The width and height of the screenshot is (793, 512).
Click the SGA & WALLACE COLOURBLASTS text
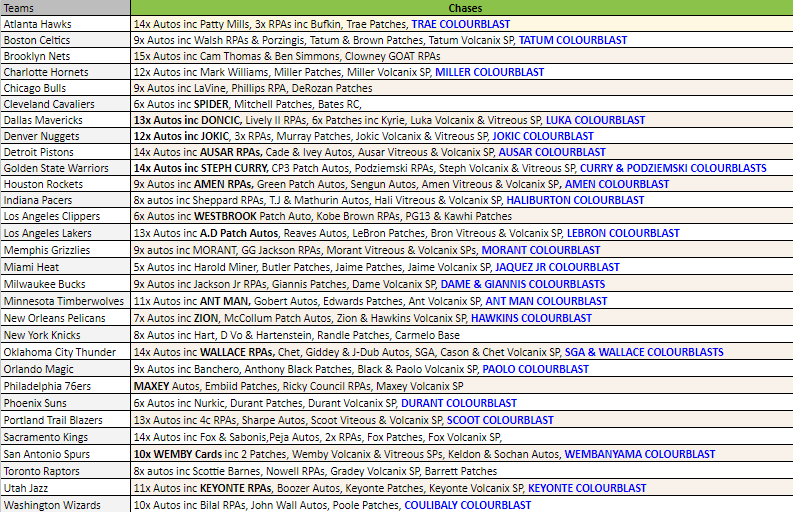pos(644,352)
